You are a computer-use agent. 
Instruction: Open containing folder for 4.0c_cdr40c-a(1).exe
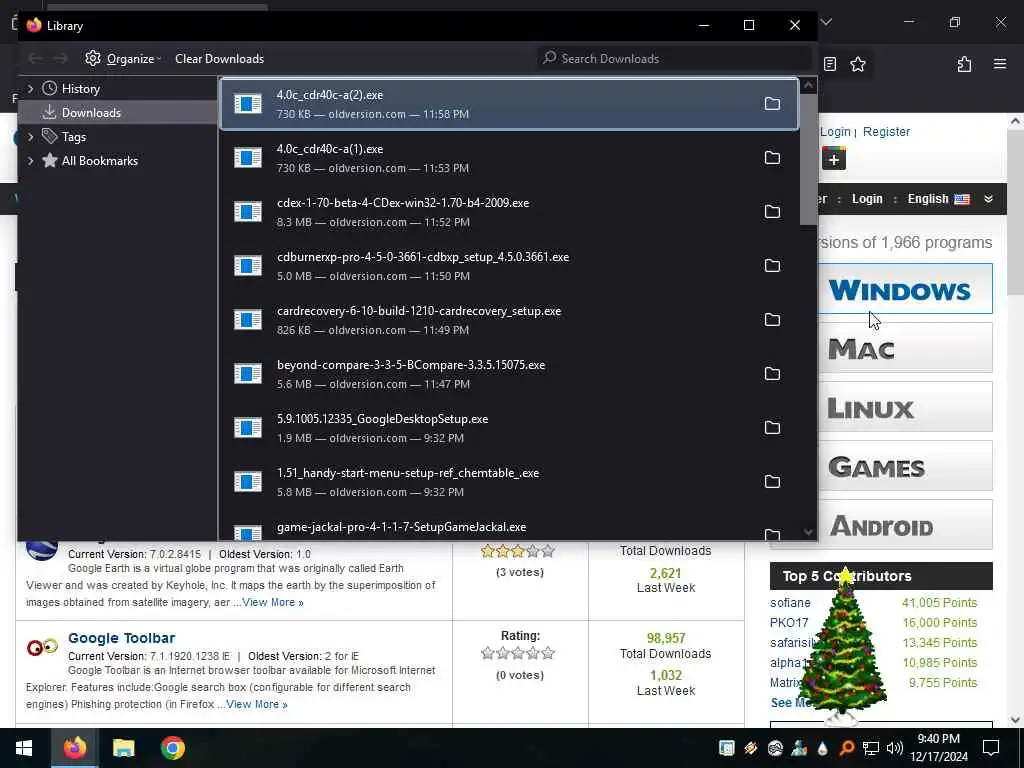pyautogui.click(x=772, y=158)
